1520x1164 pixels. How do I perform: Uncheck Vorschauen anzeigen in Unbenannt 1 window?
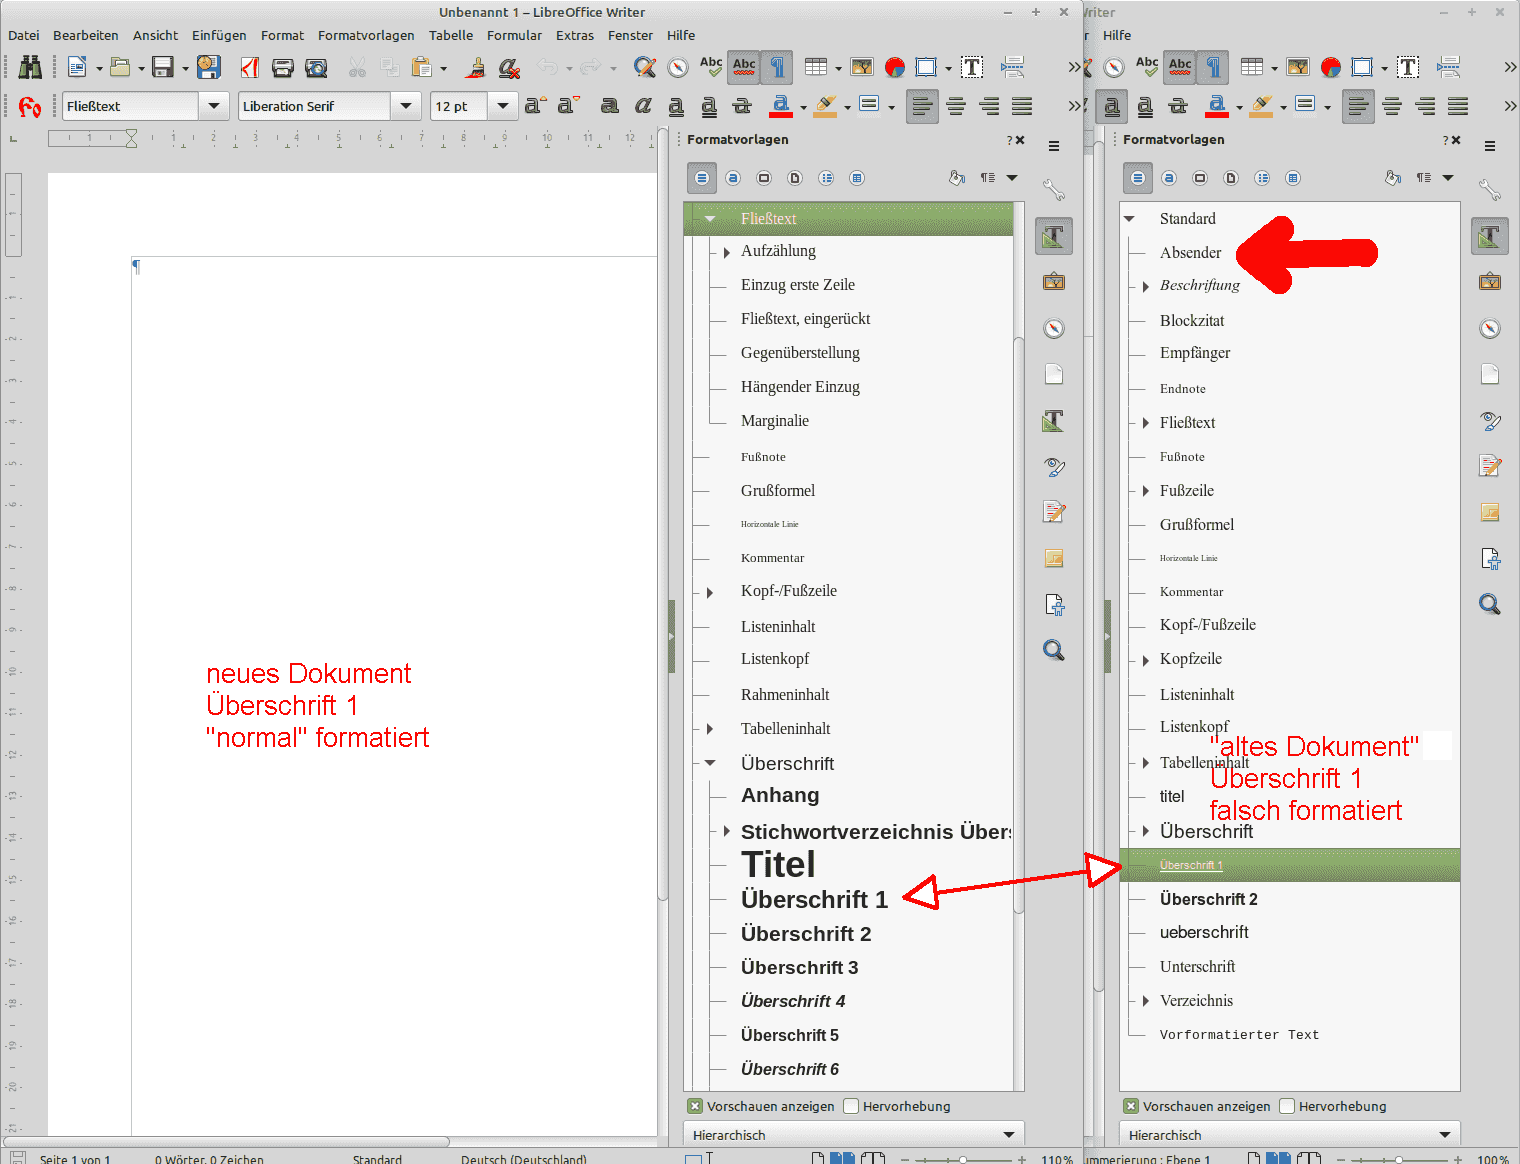(x=695, y=1106)
